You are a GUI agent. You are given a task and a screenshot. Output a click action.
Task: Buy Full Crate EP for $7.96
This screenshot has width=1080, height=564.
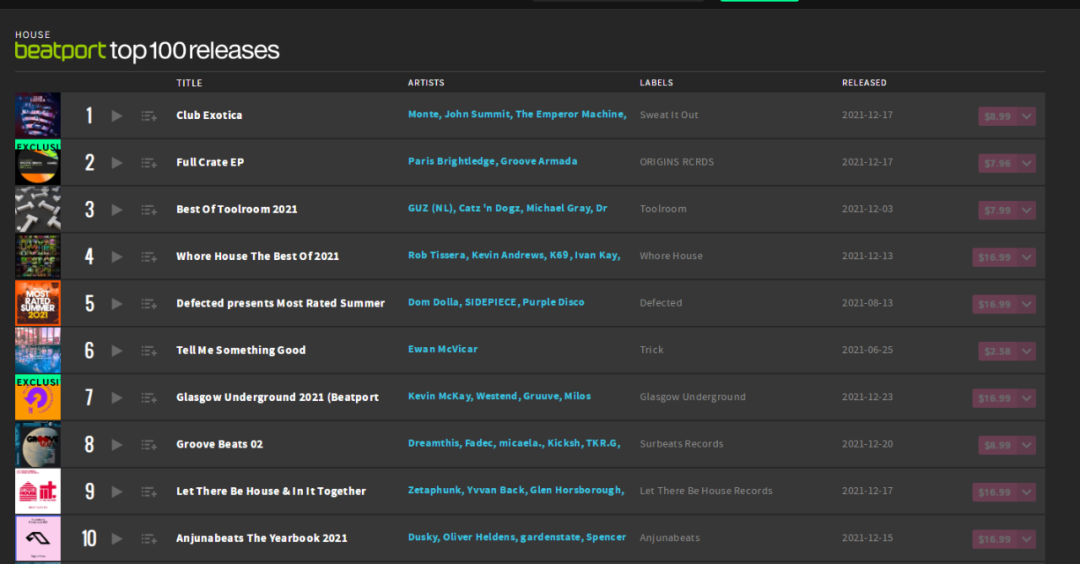[998, 163]
